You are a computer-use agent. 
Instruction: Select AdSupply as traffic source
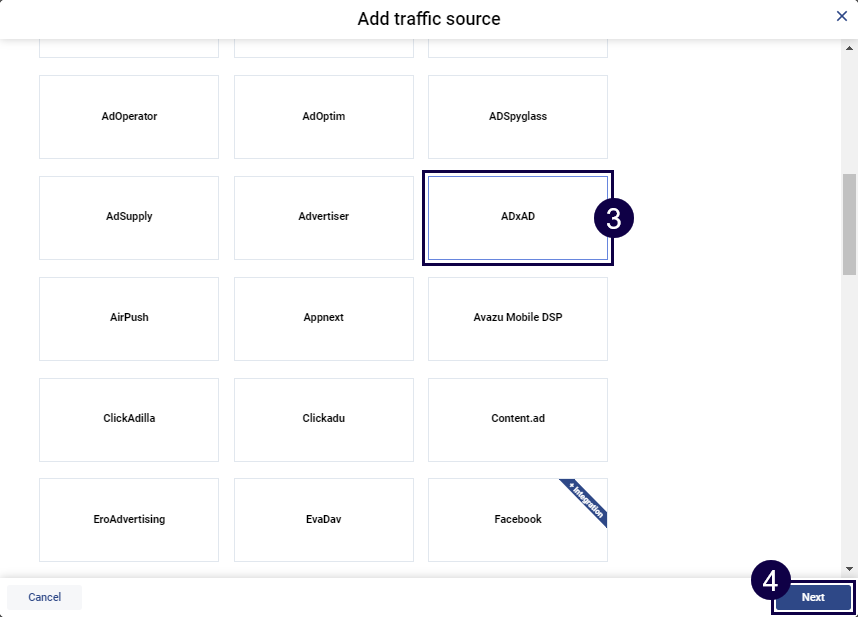point(129,217)
